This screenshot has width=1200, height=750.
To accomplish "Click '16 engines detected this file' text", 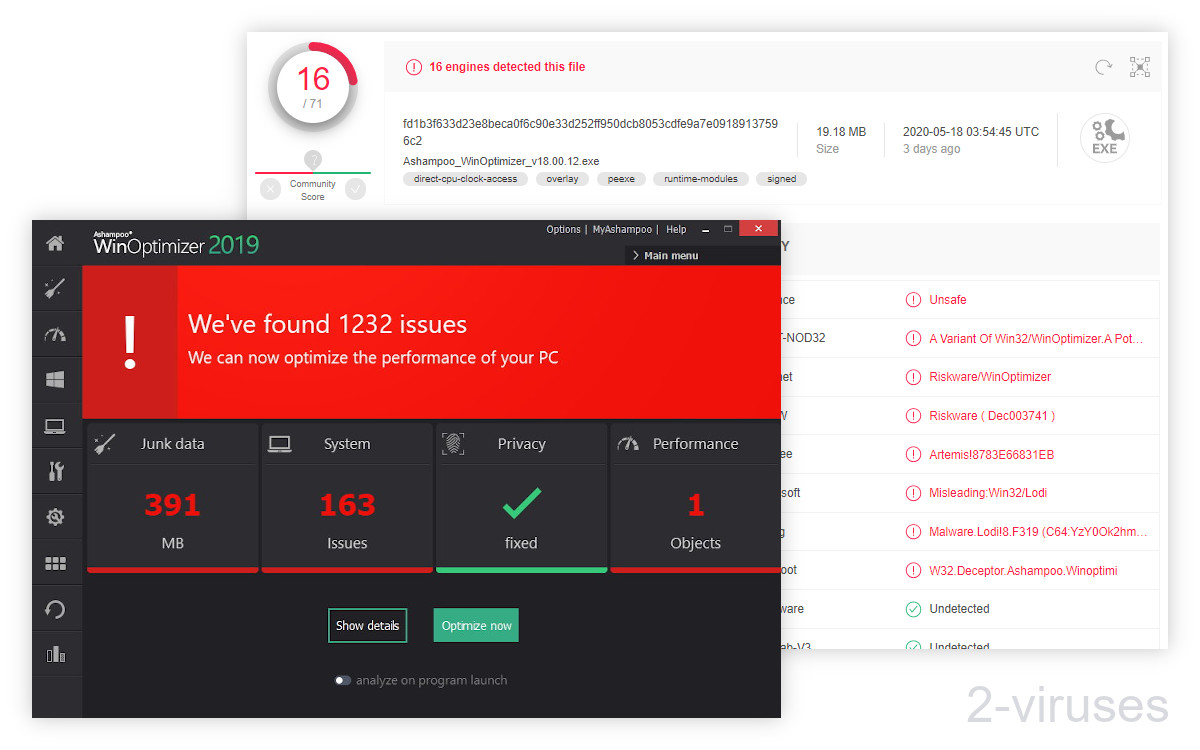I will 507,67.
